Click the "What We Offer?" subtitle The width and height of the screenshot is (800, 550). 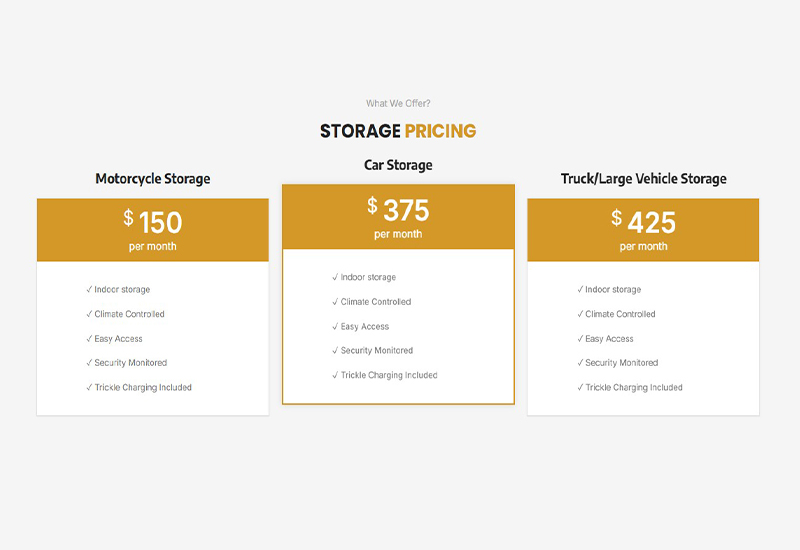point(398,103)
